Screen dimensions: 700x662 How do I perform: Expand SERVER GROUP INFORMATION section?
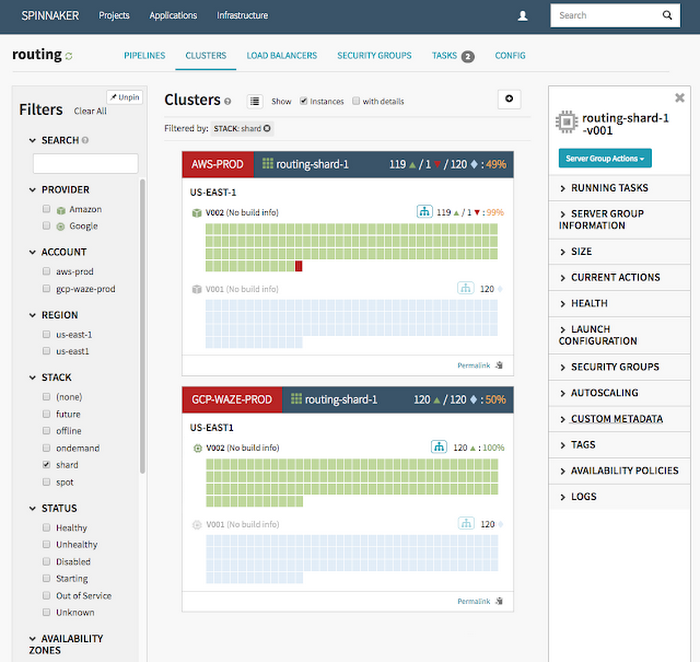click(x=619, y=220)
